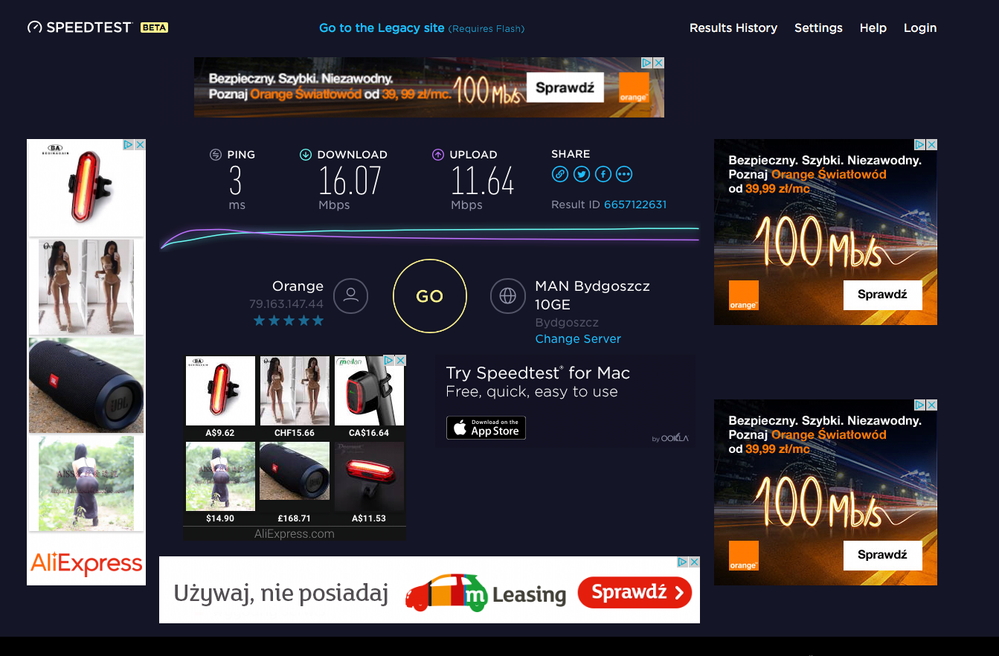This screenshot has height=656, width=999.
Task: Click Sprawdź in the mLeasing banner
Action: click(635, 592)
